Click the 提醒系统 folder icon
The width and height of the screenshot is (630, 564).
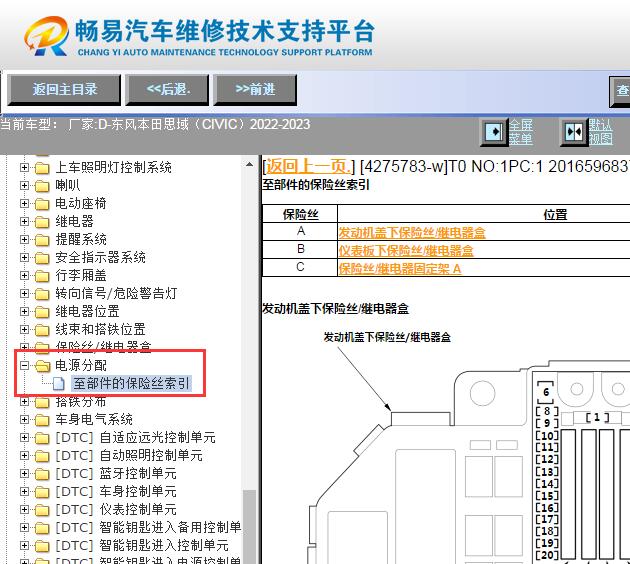point(42,240)
